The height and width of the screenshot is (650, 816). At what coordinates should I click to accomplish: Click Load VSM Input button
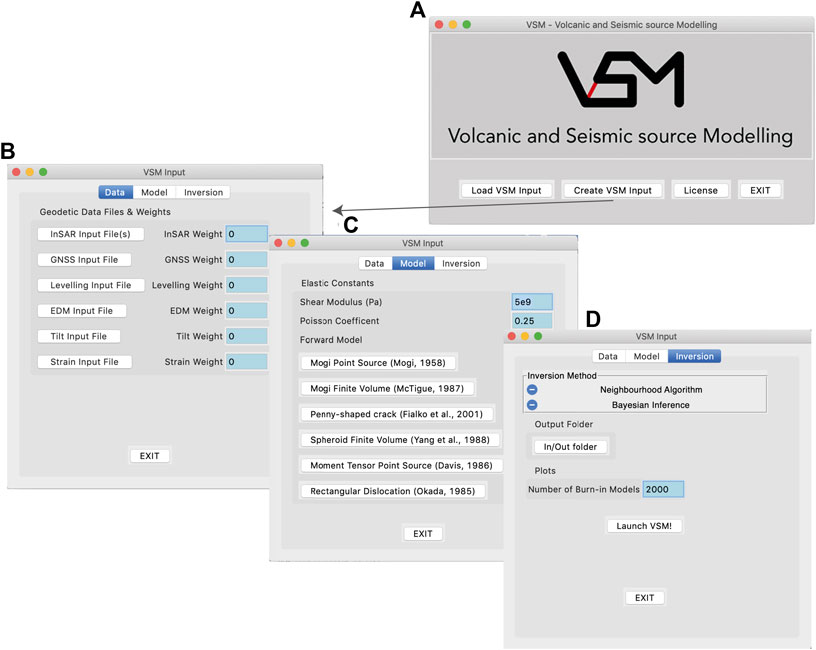[506, 190]
